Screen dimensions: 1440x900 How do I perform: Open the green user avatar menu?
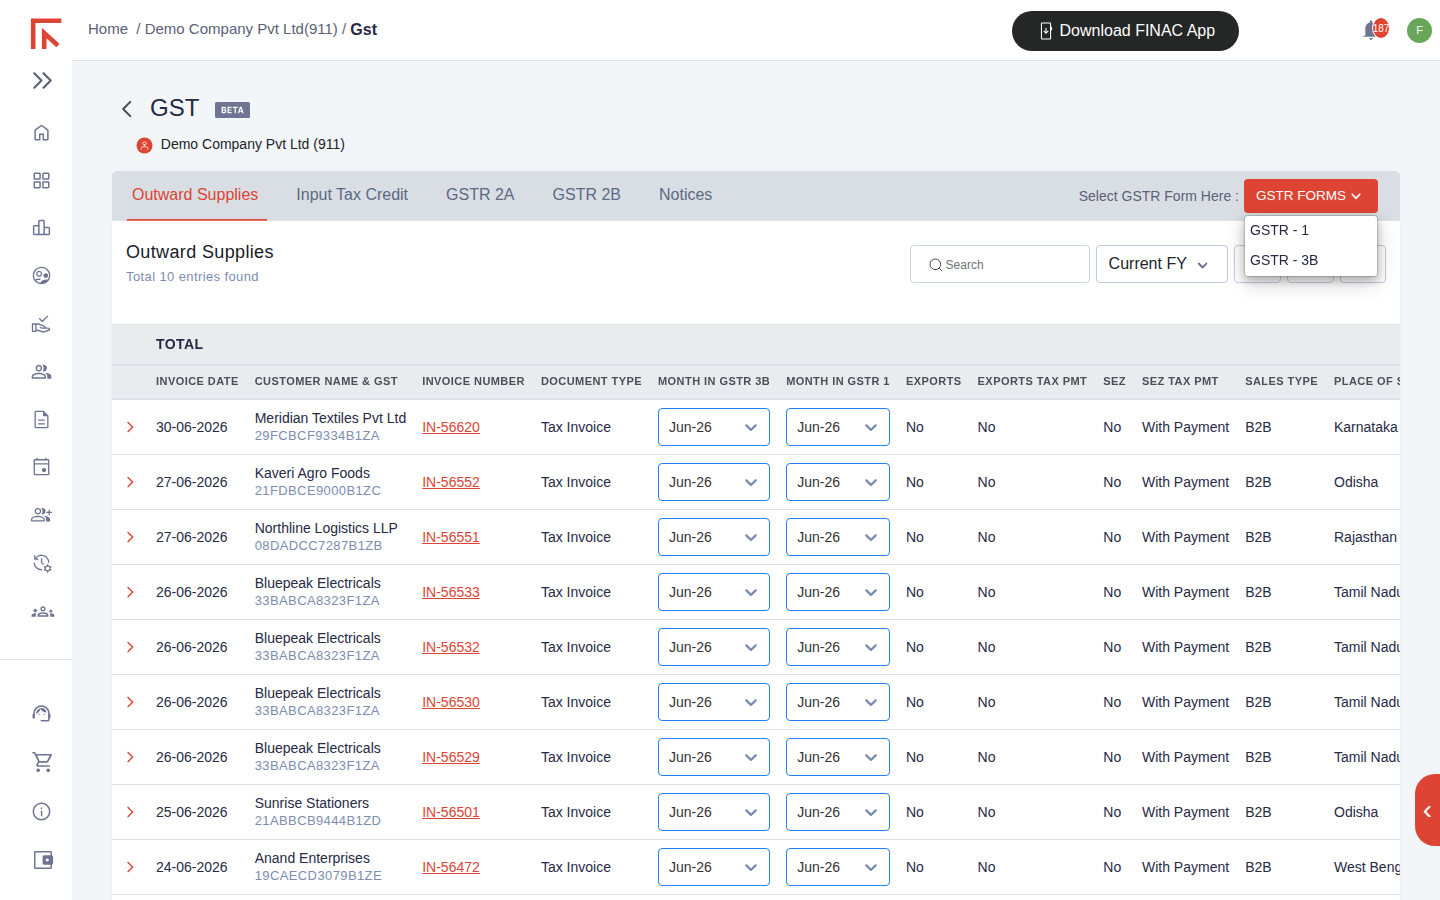coord(1419,30)
